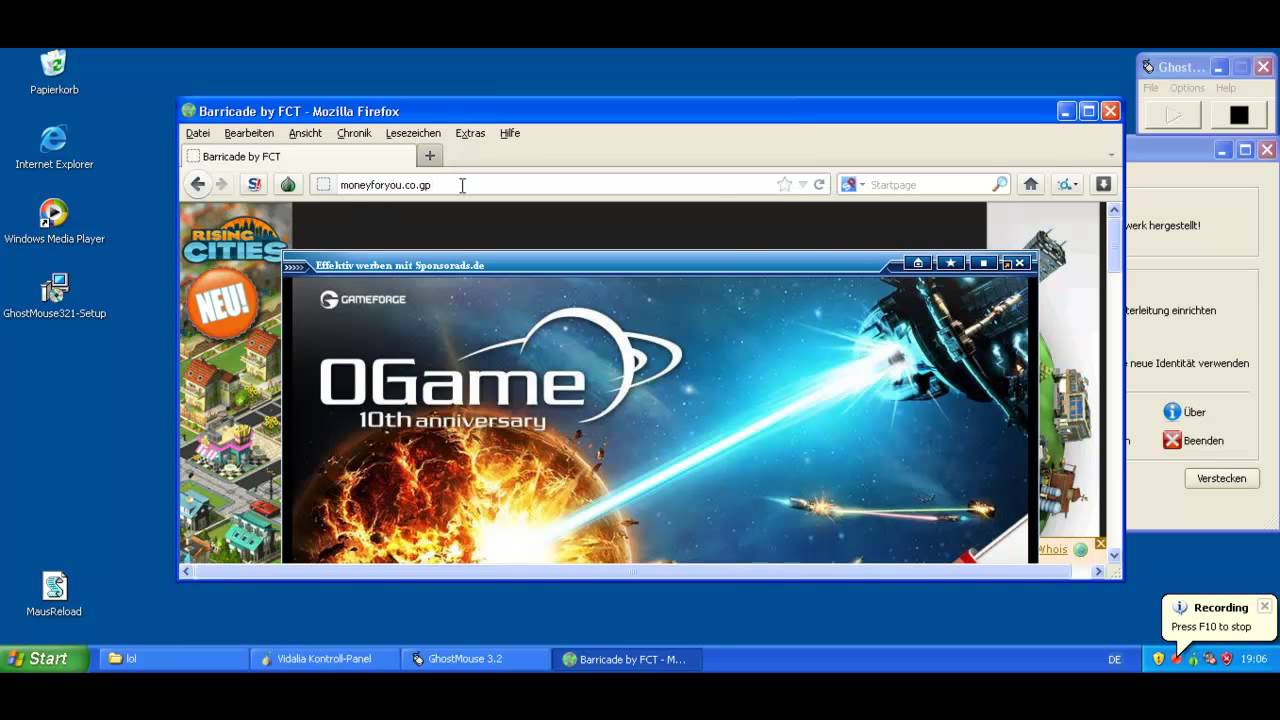The height and width of the screenshot is (720, 1280).
Task: Open the Extras menu
Action: point(470,133)
